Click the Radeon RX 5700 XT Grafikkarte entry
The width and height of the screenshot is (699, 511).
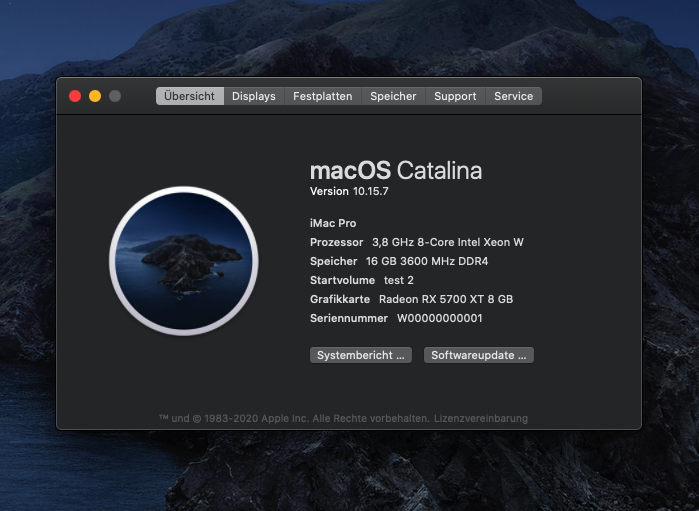pyautogui.click(x=445, y=299)
